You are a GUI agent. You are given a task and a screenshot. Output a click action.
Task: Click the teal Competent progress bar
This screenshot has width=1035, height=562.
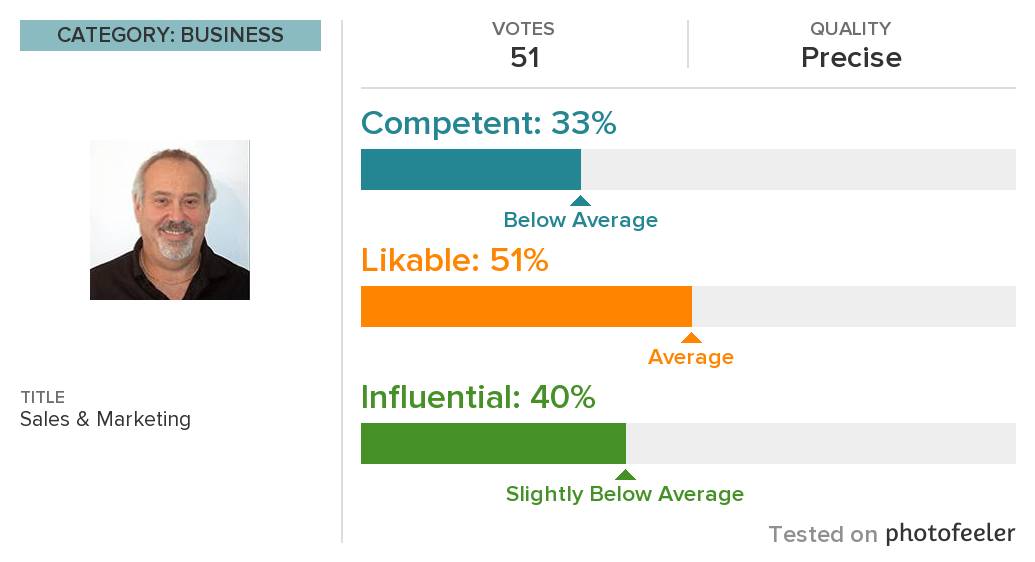tap(688, 170)
